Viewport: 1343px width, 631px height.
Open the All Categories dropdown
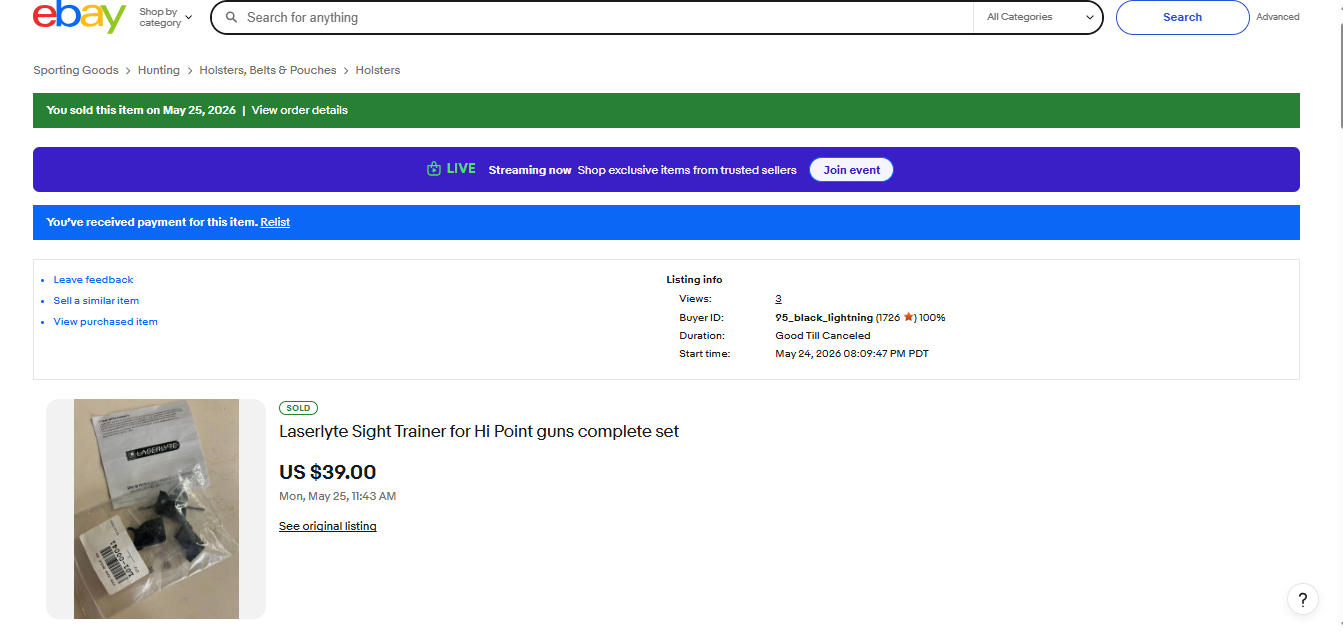pos(1040,17)
